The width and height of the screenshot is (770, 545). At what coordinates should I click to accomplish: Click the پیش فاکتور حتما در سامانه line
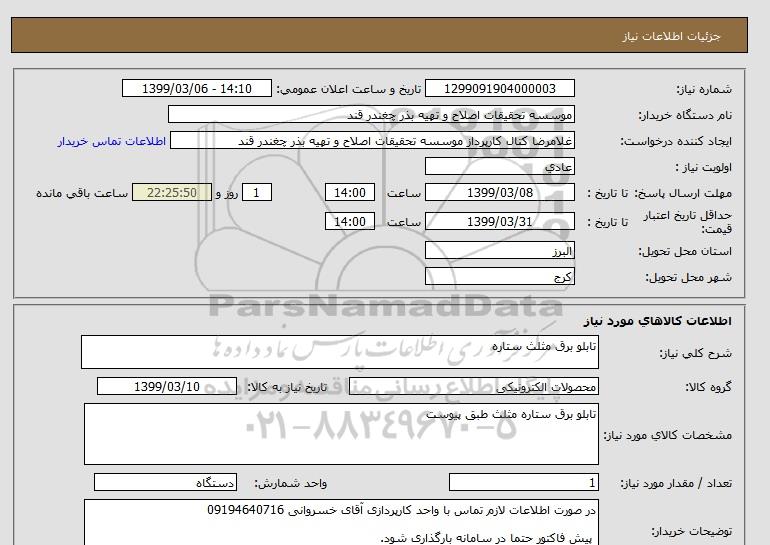coord(488,538)
